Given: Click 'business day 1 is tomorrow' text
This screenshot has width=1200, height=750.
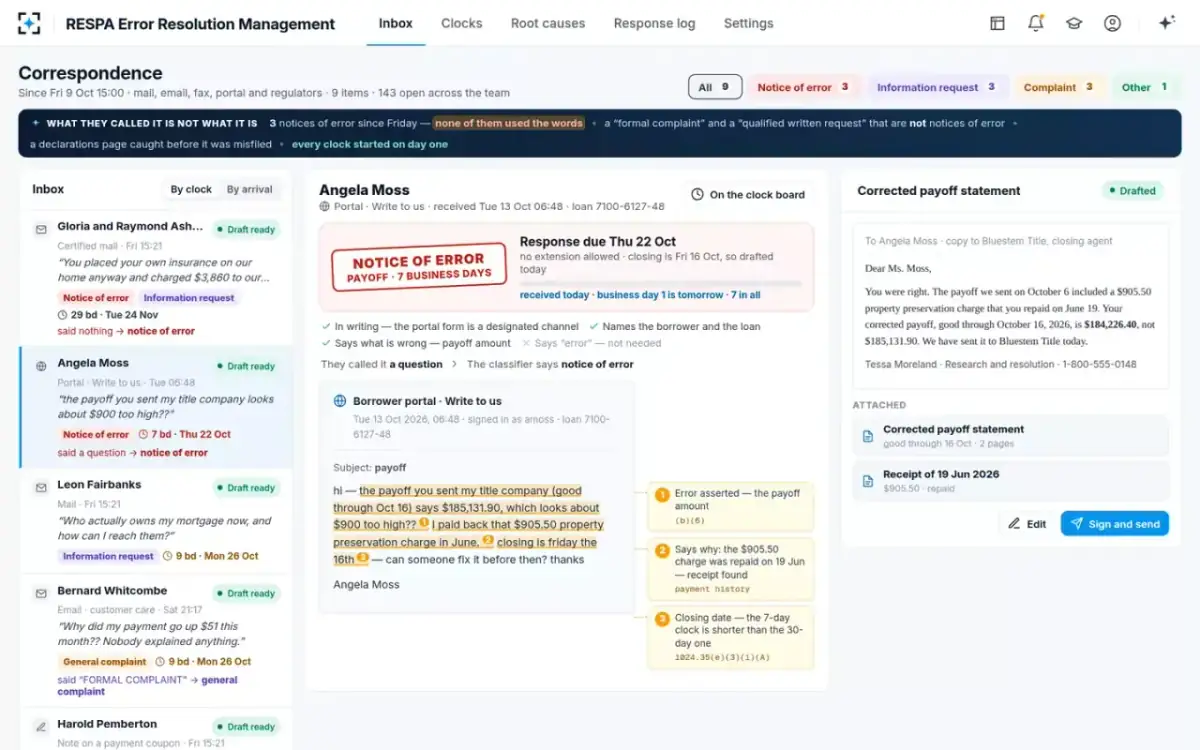Looking at the screenshot, I should click(660, 295).
